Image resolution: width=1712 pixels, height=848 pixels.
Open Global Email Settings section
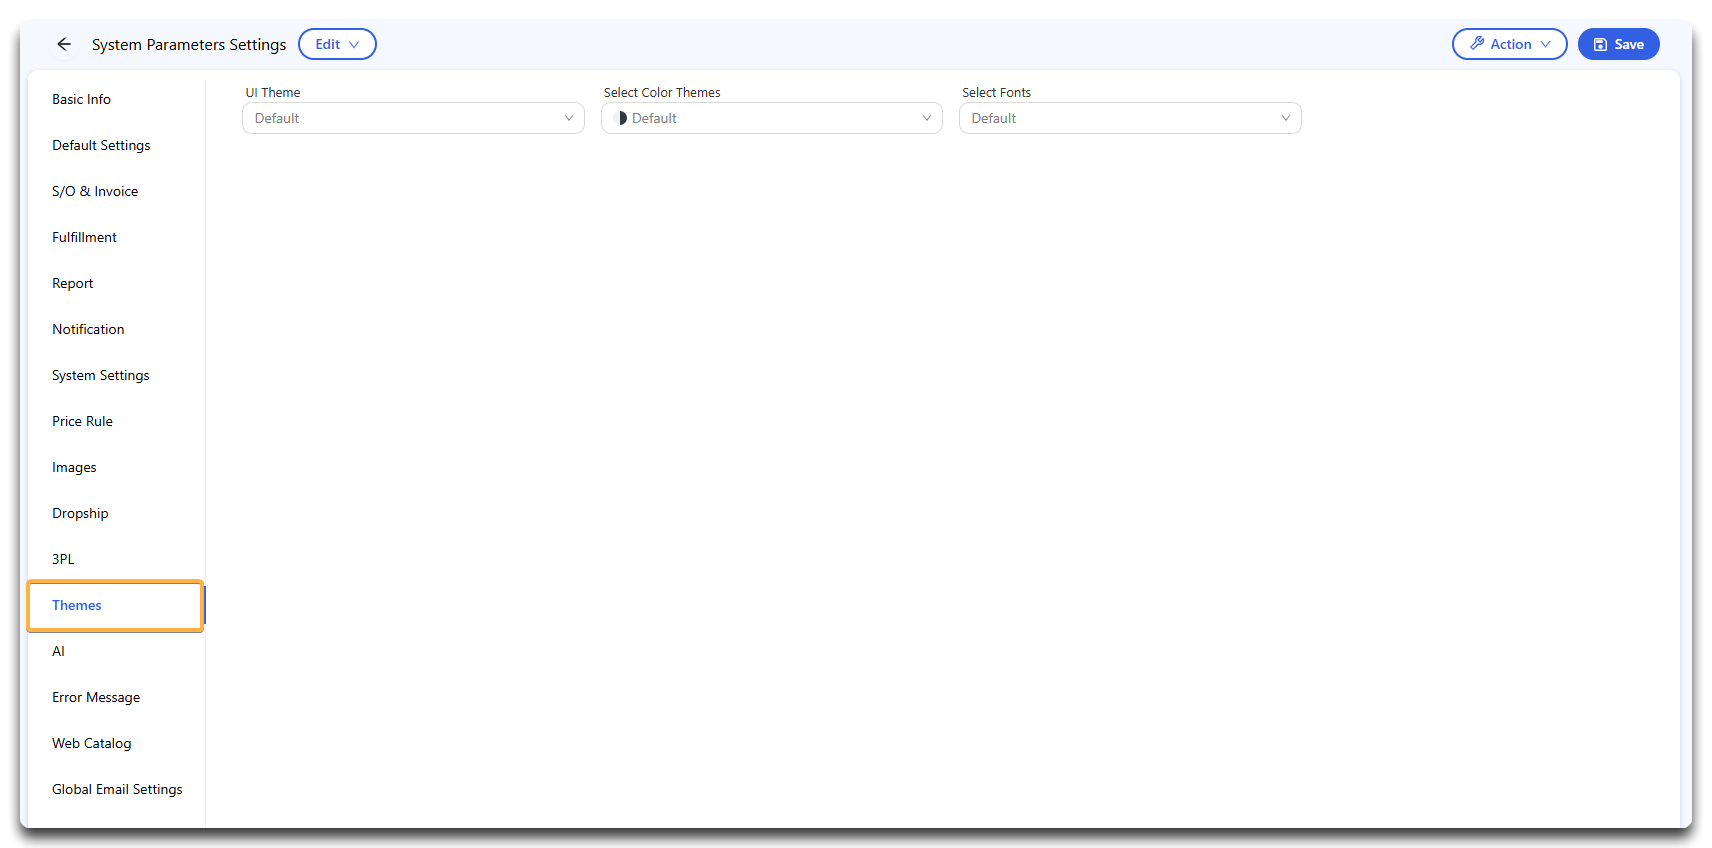coord(117,789)
